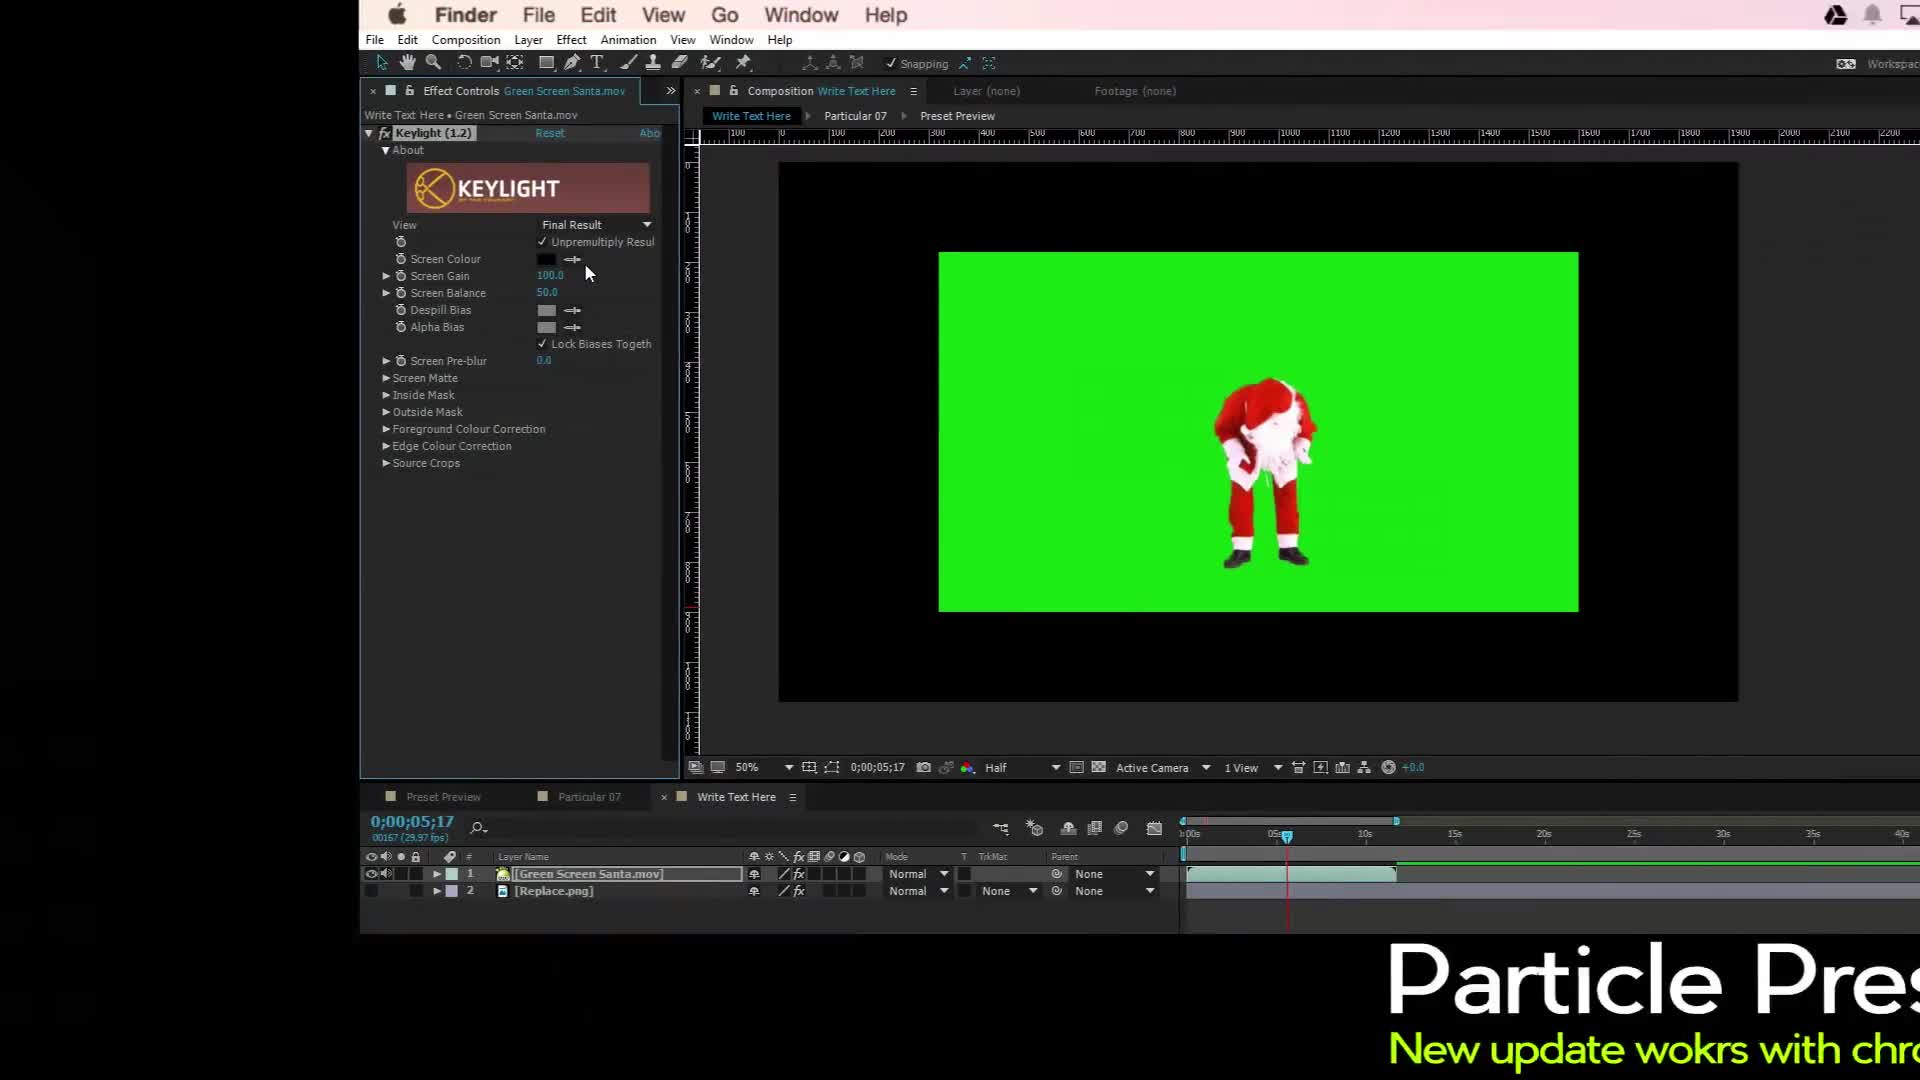Image resolution: width=1920 pixels, height=1080 pixels.
Task: Open the Half resolution dropdown
Action: coord(1022,768)
